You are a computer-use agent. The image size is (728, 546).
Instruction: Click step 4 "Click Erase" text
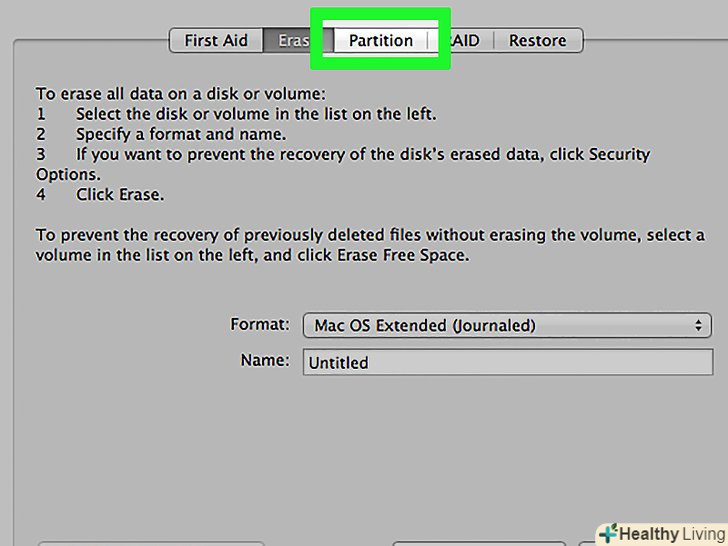click(120, 195)
